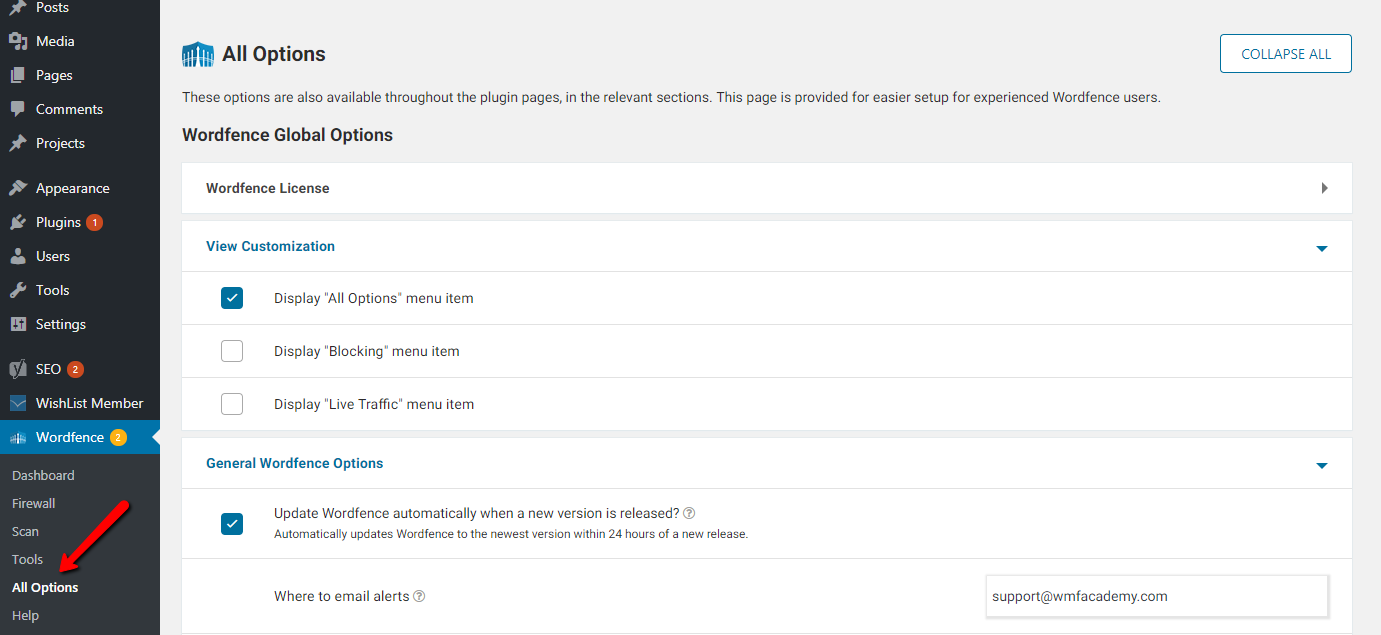Click the Pages icon in sidebar
Screen dimensions: 1381x635
pyautogui.click(x=18, y=75)
